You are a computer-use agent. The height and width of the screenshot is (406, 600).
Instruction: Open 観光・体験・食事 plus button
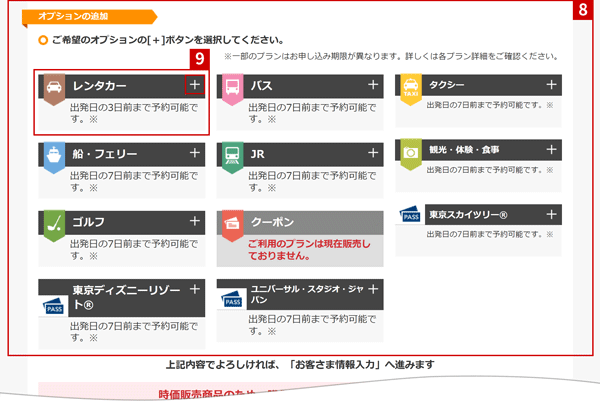coord(550,148)
